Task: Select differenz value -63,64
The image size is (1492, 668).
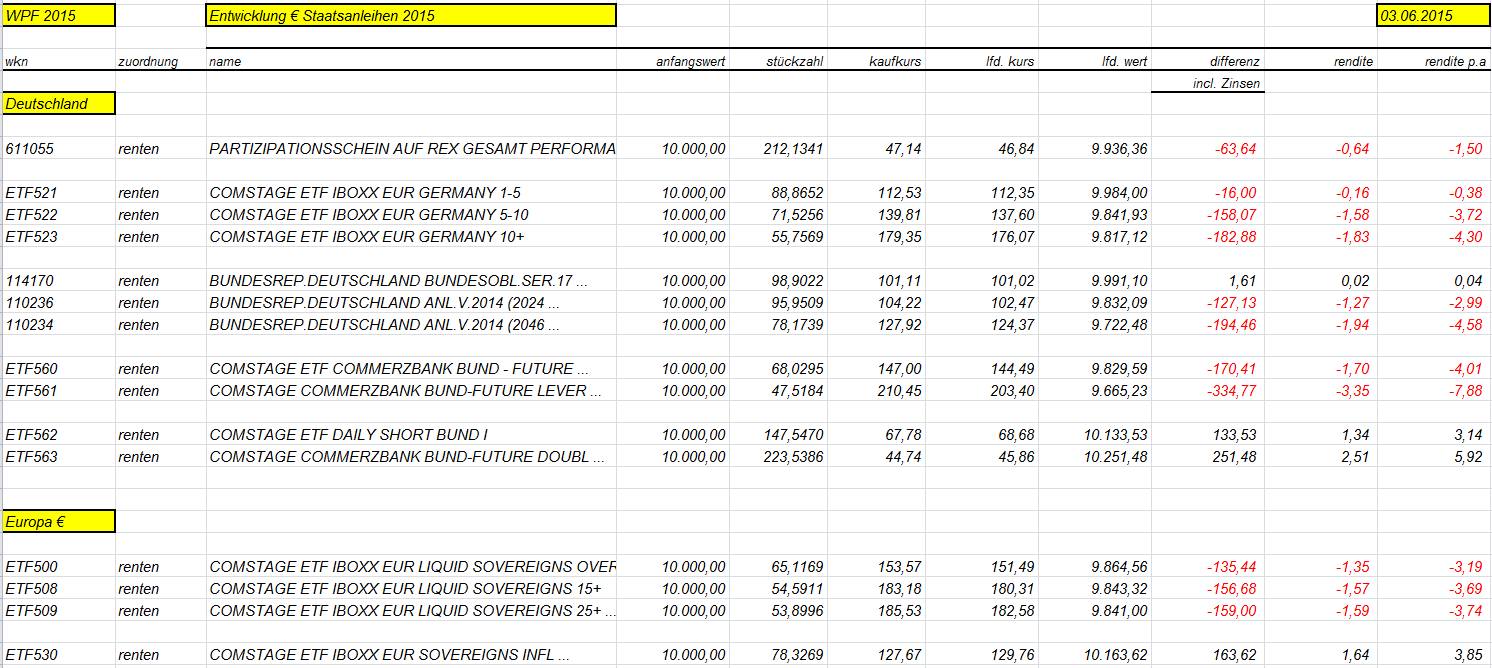Action: point(1208,149)
